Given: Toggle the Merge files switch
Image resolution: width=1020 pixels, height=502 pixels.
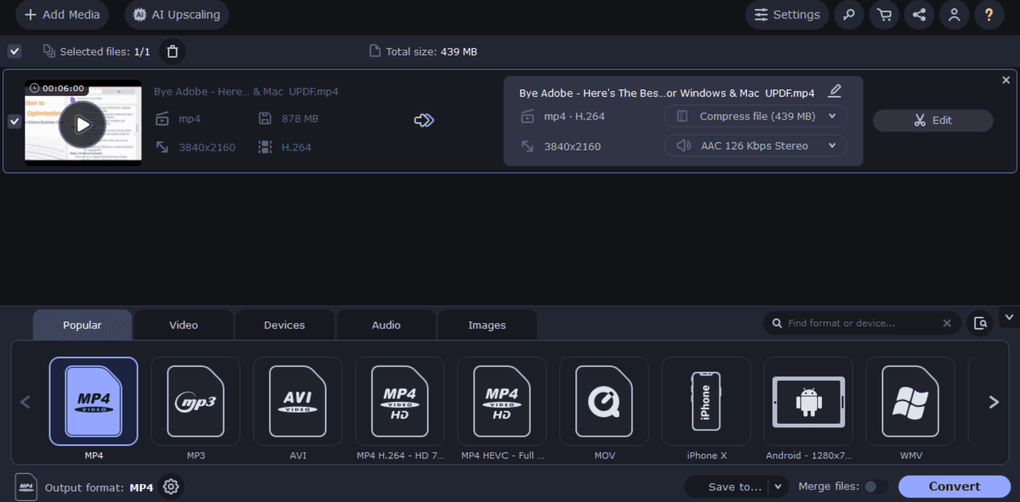Looking at the screenshot, I should pos(876,486).
